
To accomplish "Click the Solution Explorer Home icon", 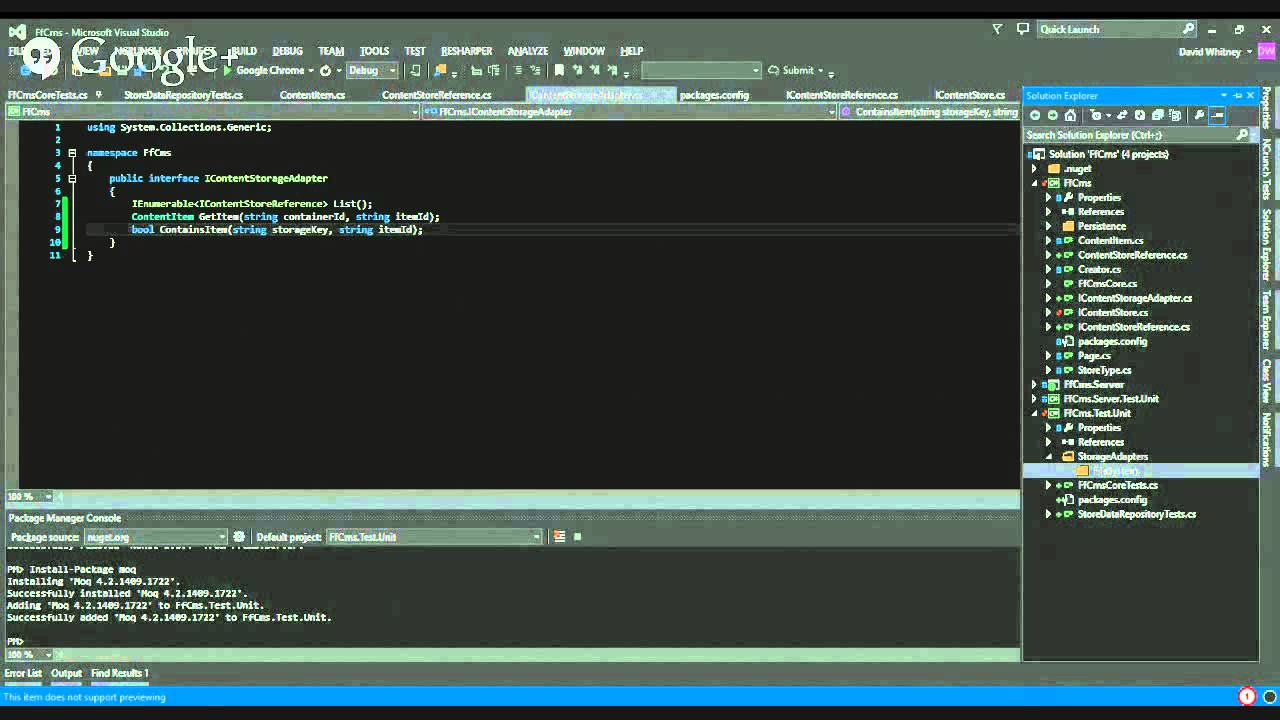I will [x=1070, y=115].
